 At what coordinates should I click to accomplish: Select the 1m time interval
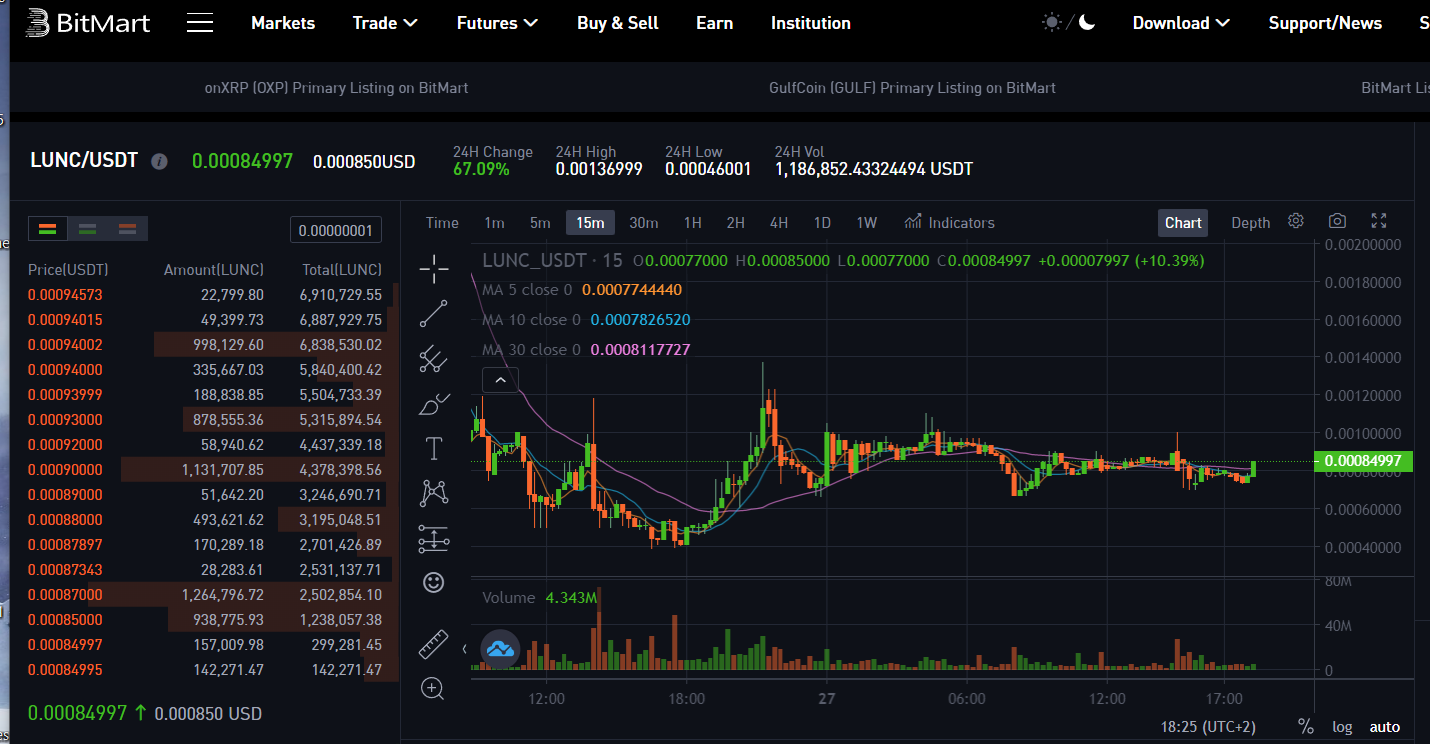coord(494,223)
